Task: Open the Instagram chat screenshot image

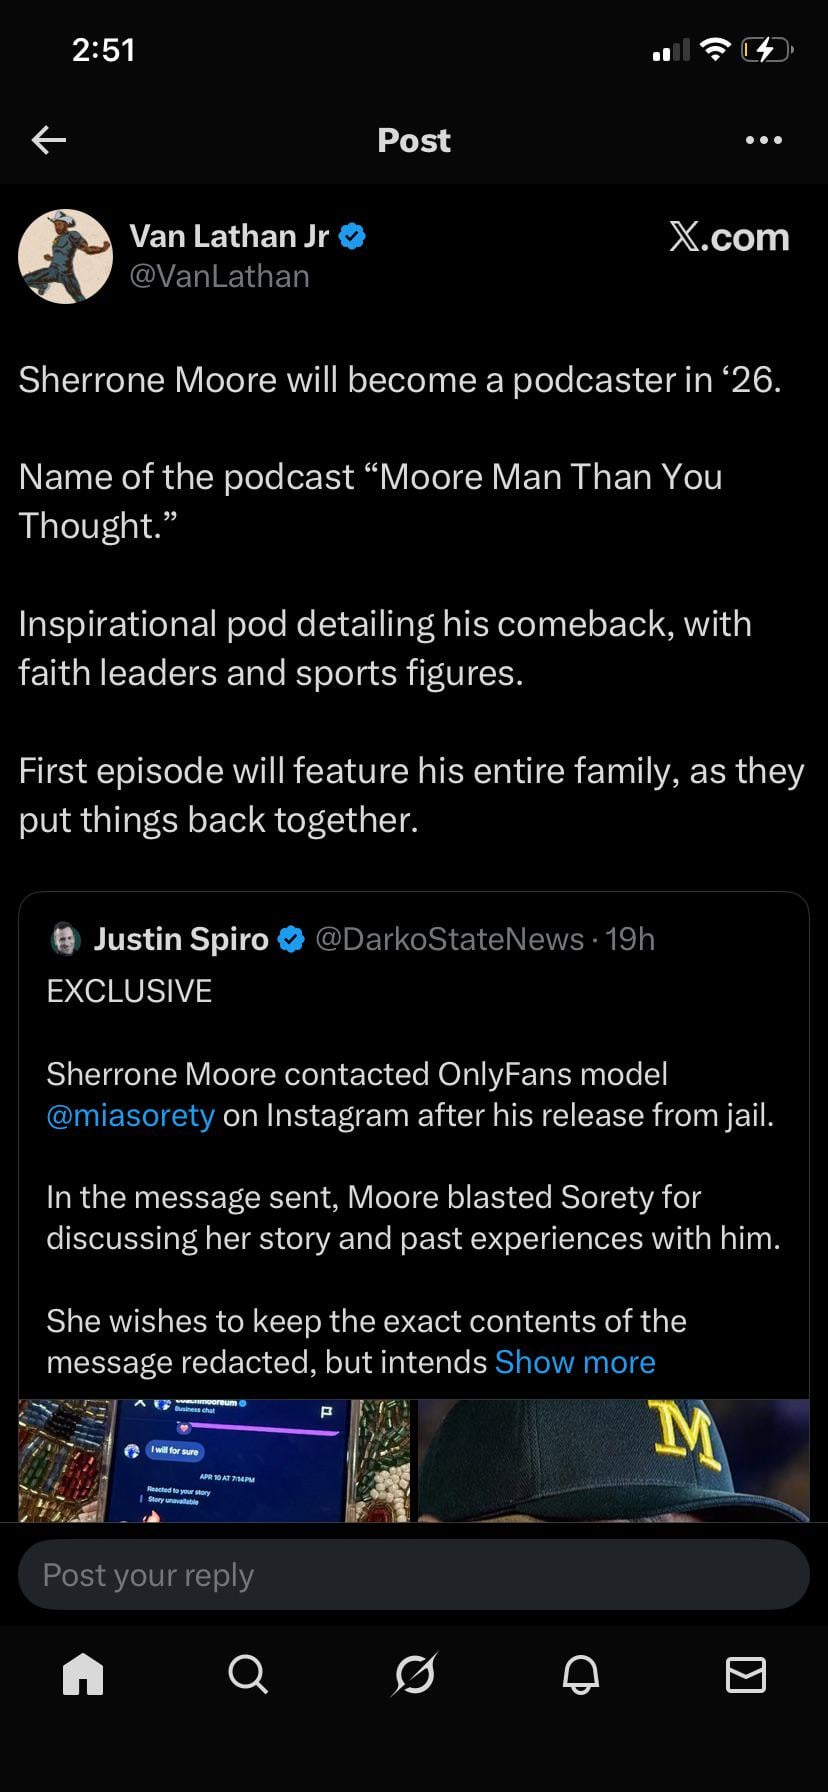Action: (214, 1461)
